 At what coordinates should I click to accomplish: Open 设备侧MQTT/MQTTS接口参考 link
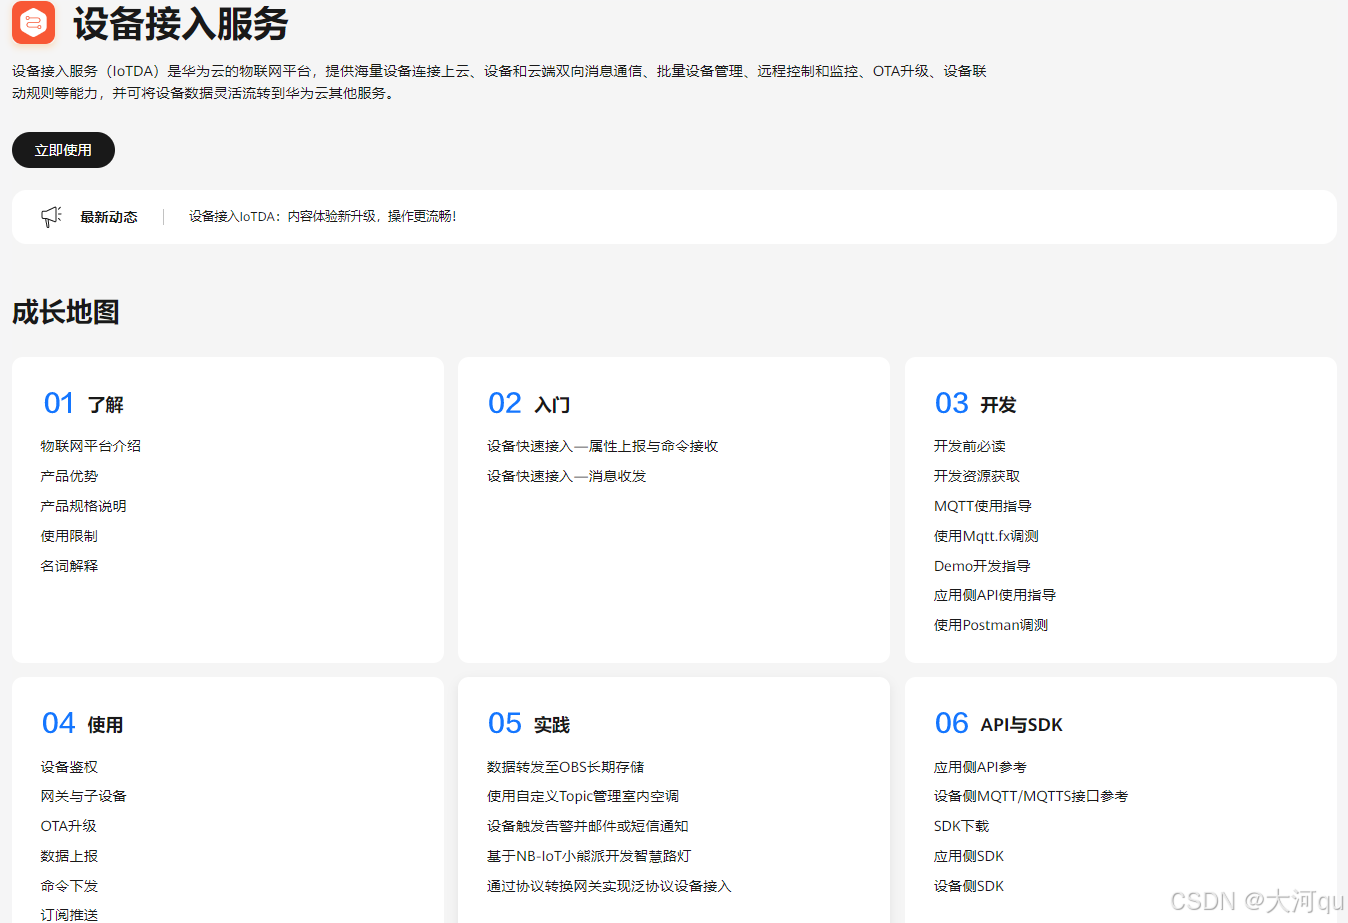tap(1031, 796)
